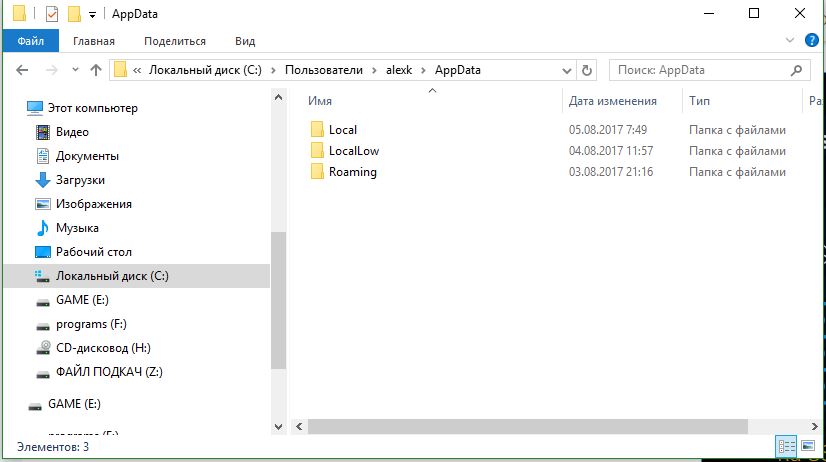Expand the chevron after Локальный диск (C:) breadcrumb
This screenshot has width=826, height=462.
273,70
